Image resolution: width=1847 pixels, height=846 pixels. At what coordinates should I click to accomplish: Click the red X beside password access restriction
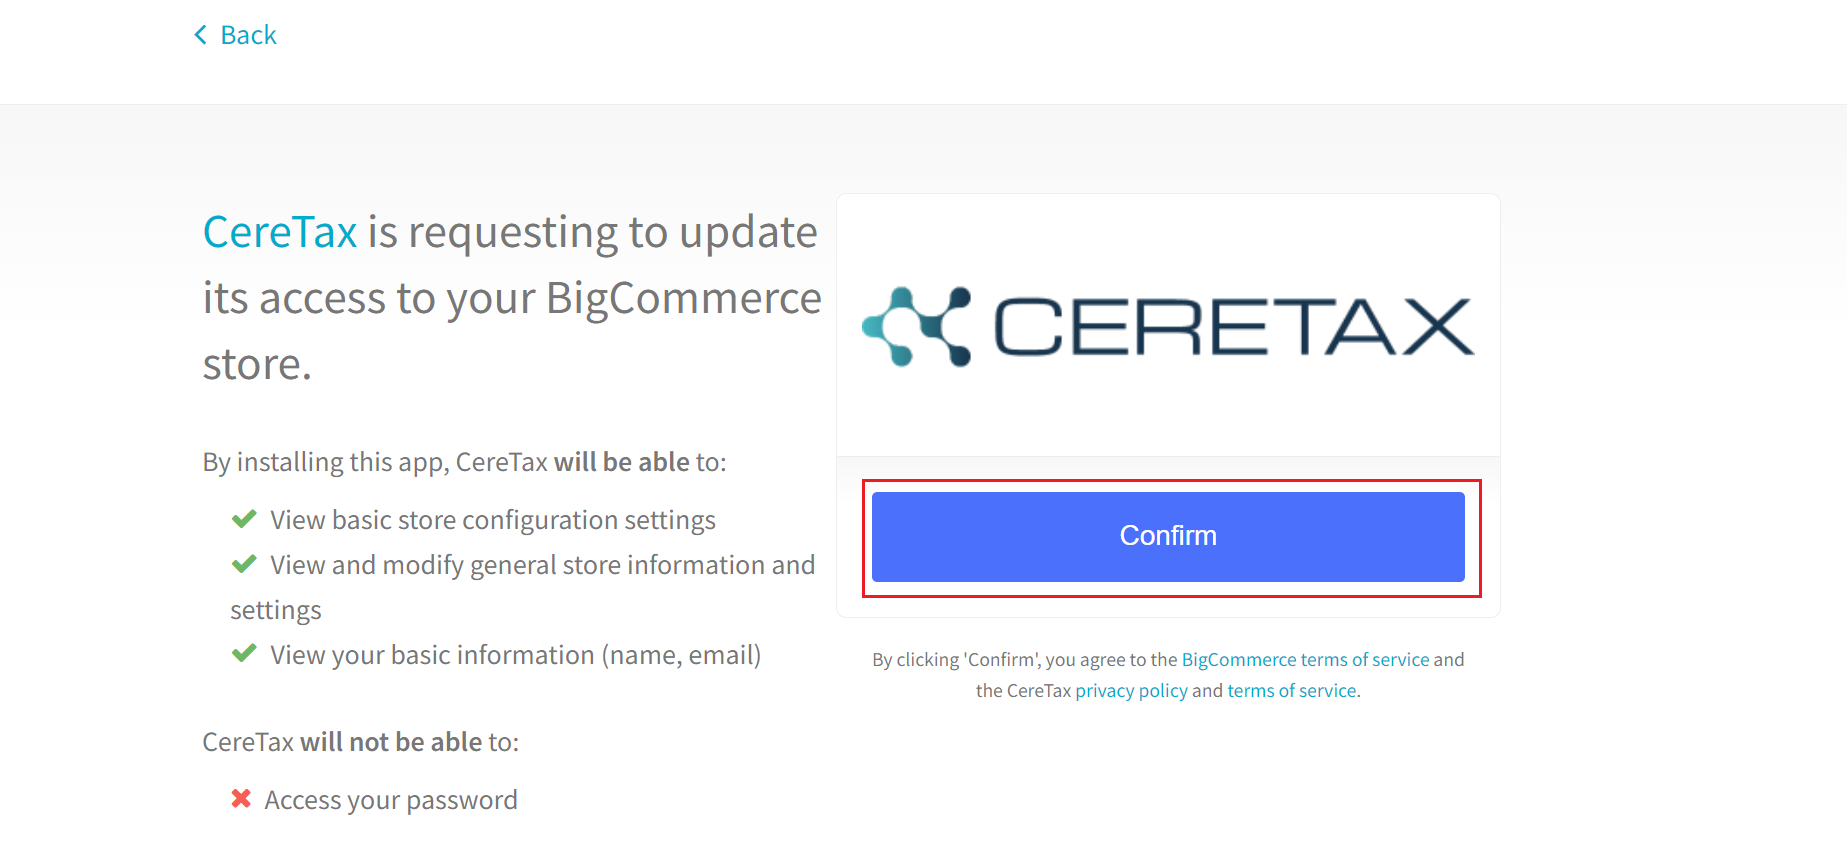(240, 798)
